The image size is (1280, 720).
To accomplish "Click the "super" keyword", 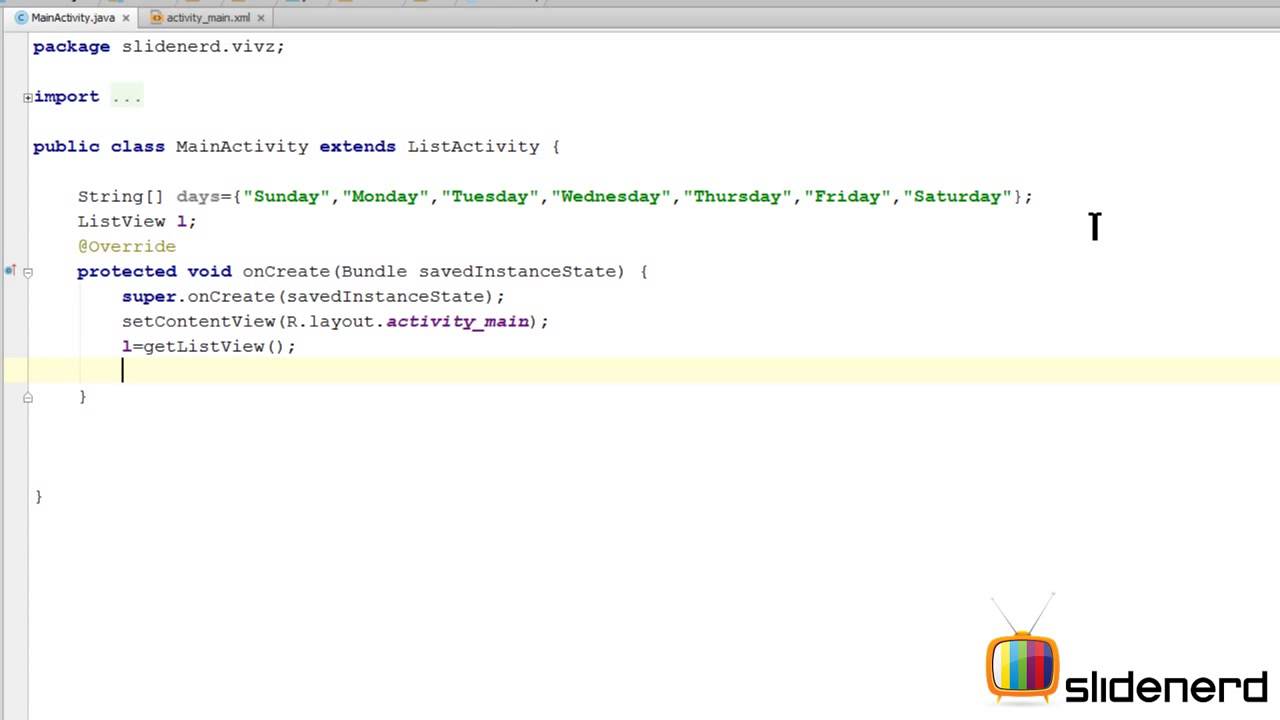I will pos(149,297).
